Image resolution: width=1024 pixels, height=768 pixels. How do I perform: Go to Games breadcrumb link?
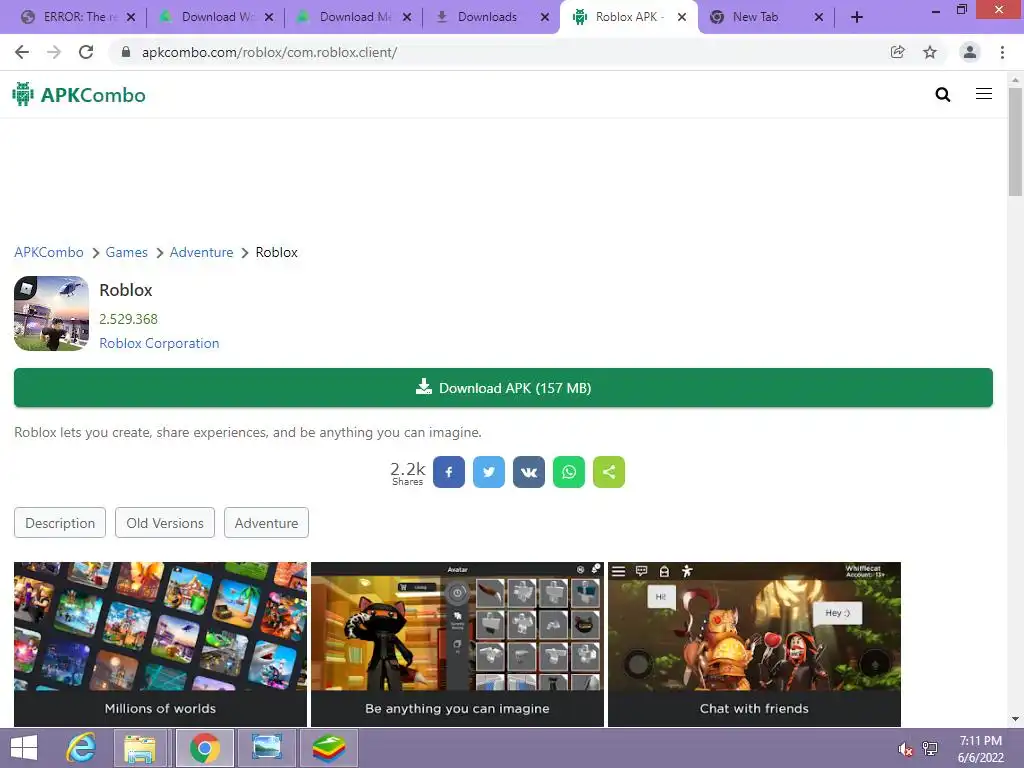127,252
